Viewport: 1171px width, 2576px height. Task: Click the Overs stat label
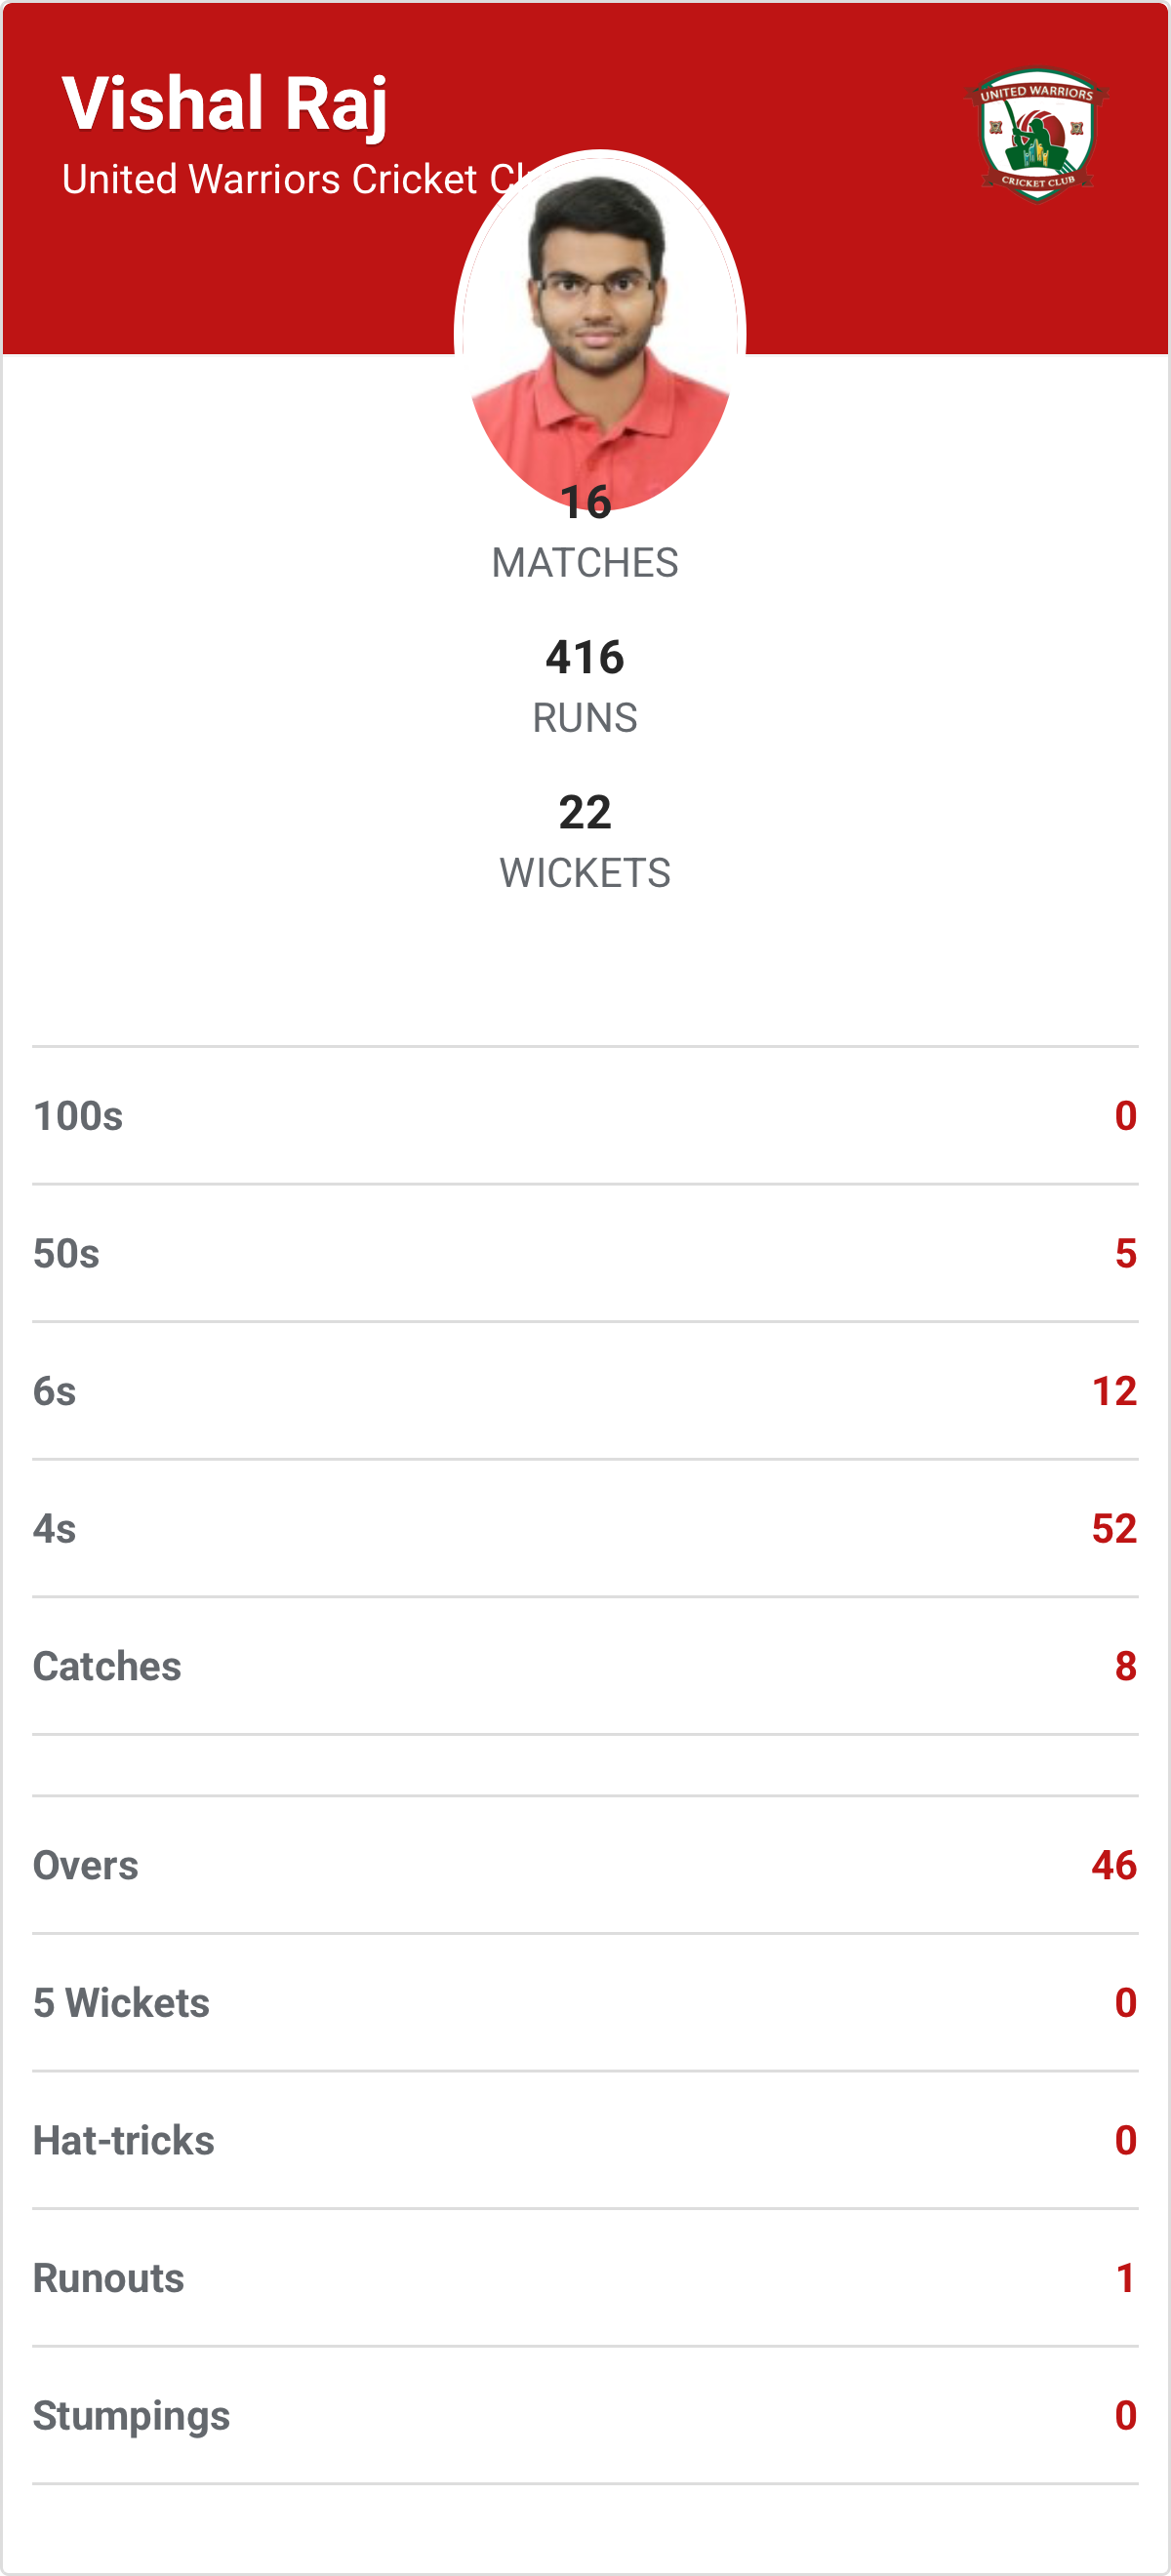[x=85, y=1866]
